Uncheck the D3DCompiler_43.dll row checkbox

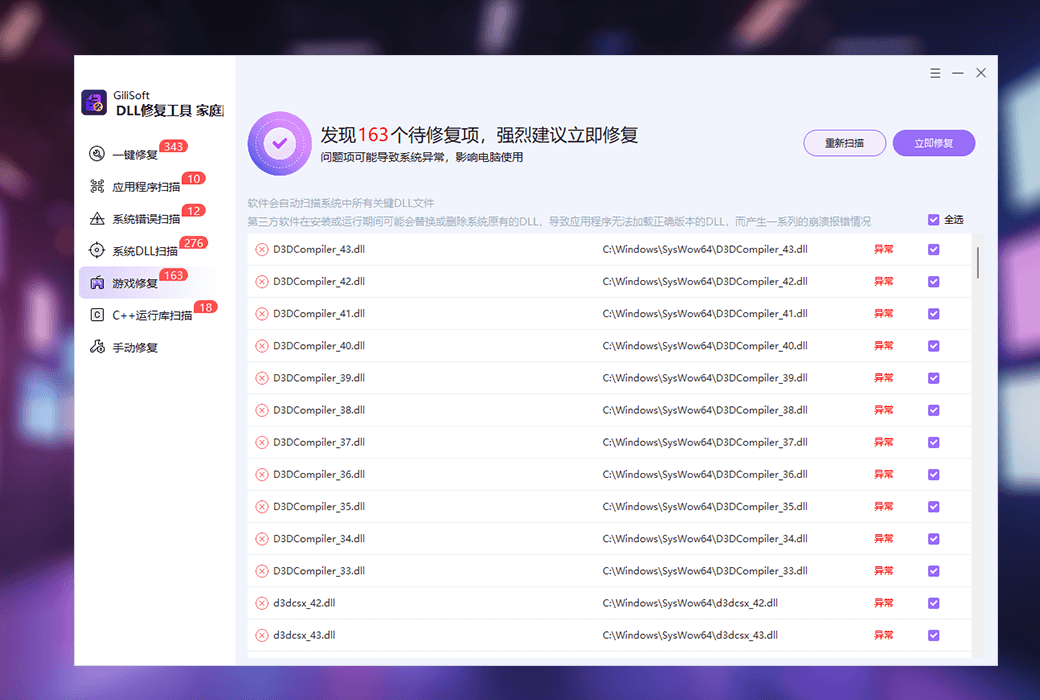pyautogui.click(x=933, y=249)
